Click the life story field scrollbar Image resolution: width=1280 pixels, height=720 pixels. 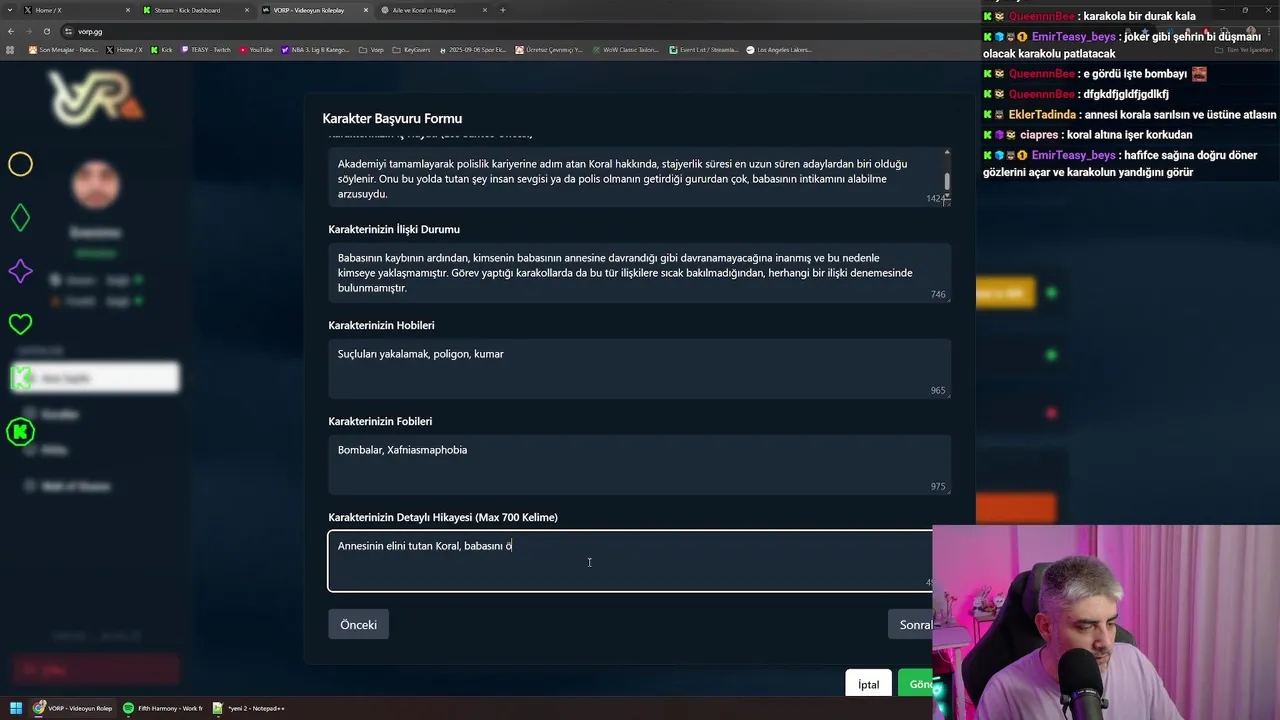click(947, 180)
